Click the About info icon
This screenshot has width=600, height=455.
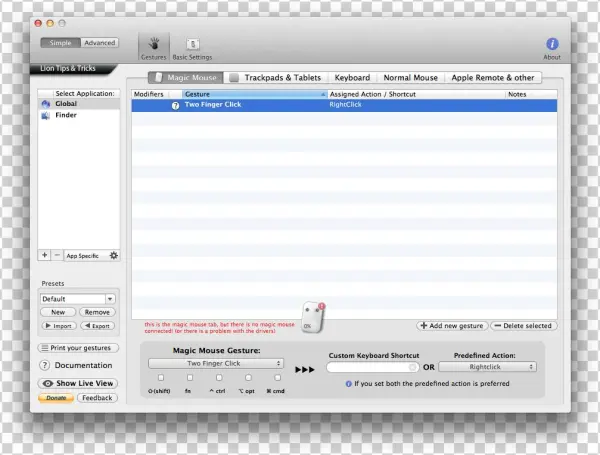click(552, 45)
